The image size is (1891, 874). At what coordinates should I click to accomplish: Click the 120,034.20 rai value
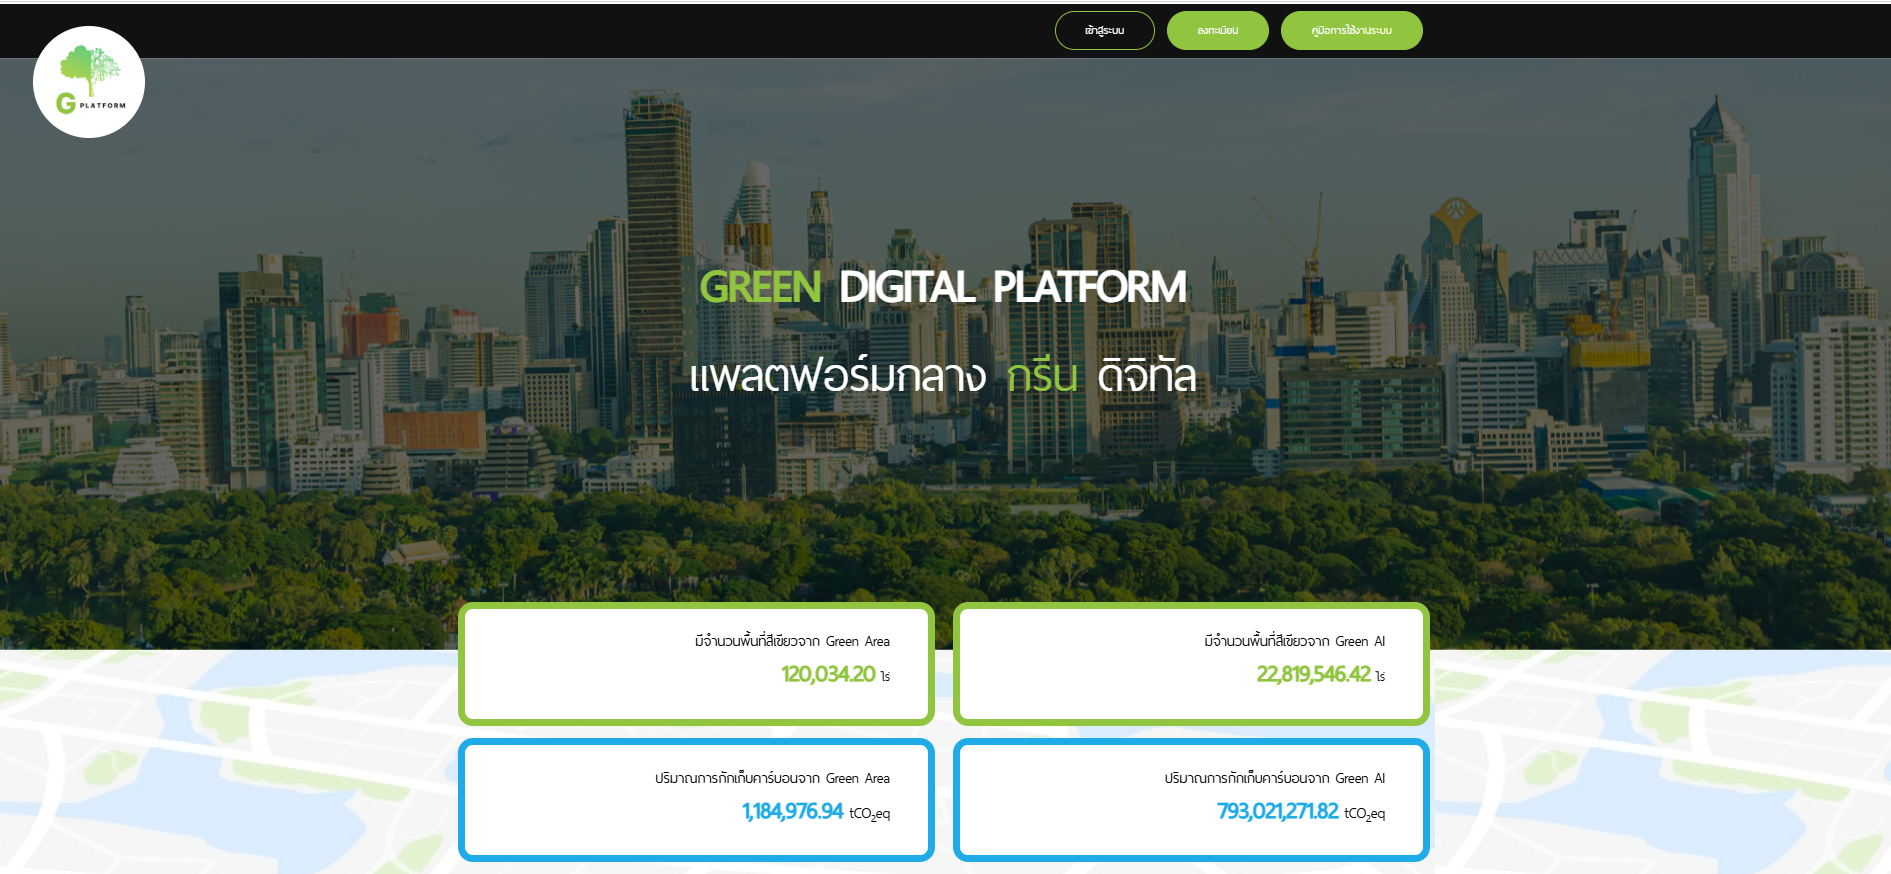(828, 675)
